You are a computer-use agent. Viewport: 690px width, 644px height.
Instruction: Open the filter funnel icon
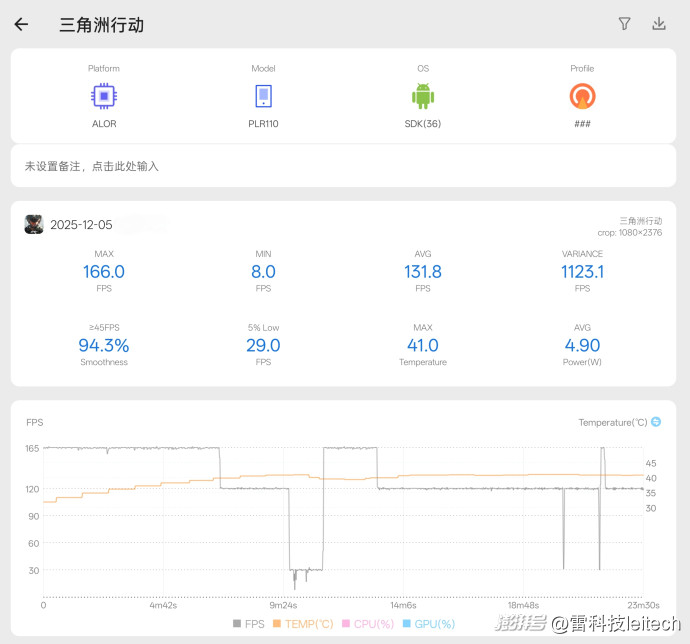coord(625,24)
